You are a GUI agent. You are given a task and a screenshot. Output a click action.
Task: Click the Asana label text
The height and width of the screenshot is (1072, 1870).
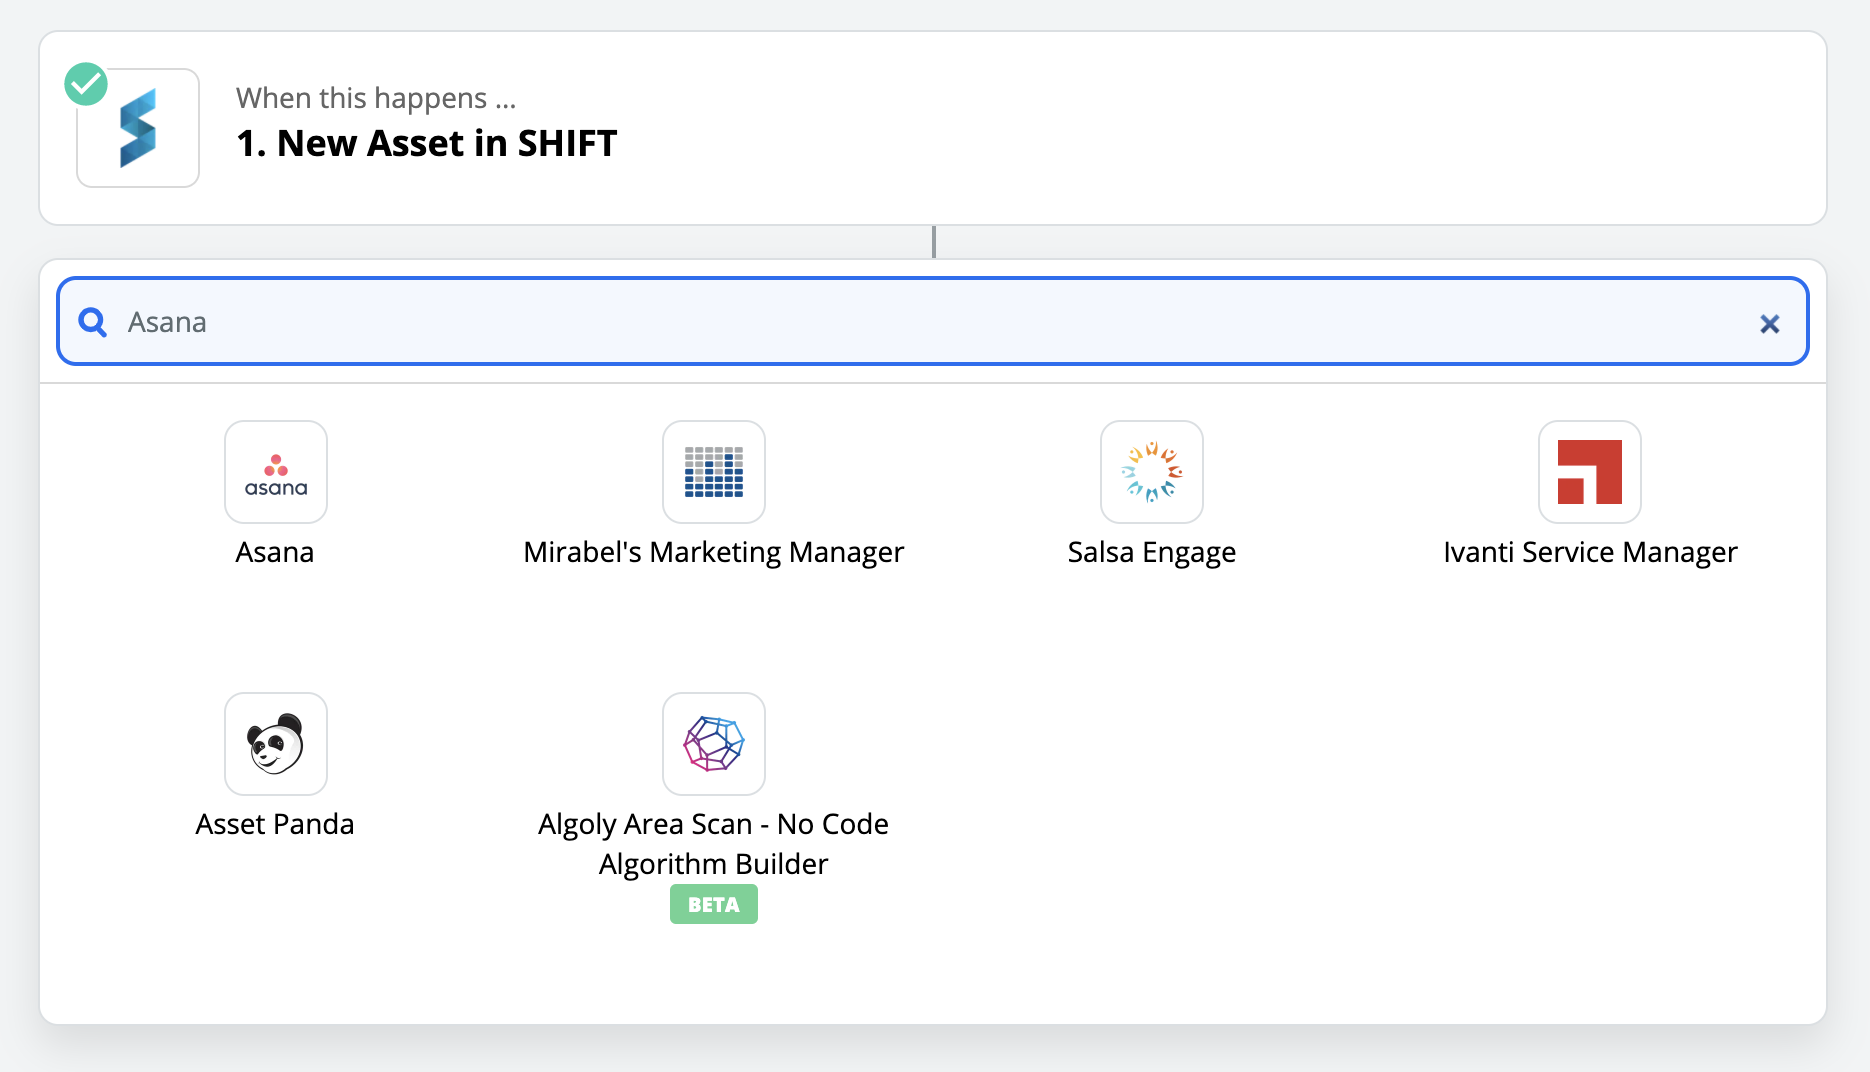coord(275,552)
